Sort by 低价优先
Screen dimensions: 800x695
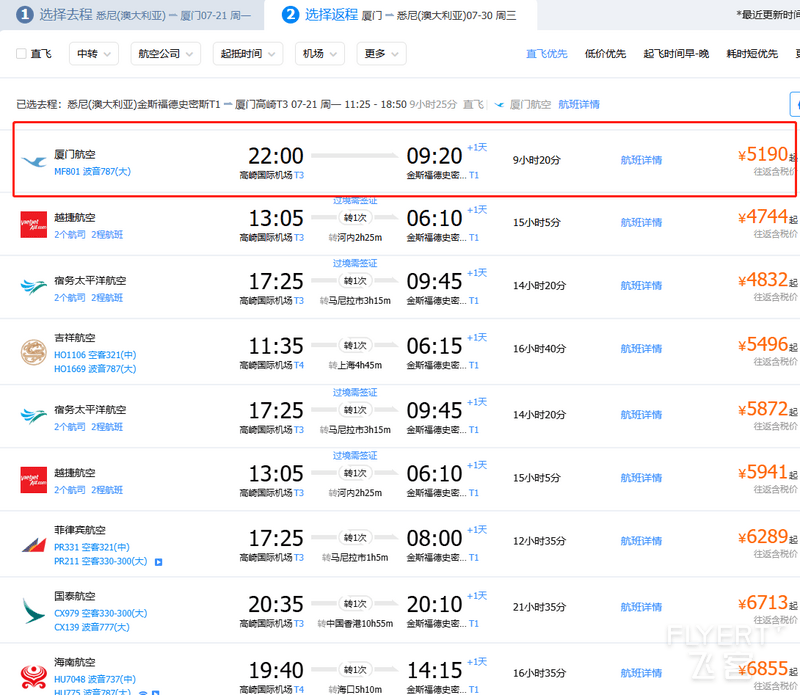605,54
